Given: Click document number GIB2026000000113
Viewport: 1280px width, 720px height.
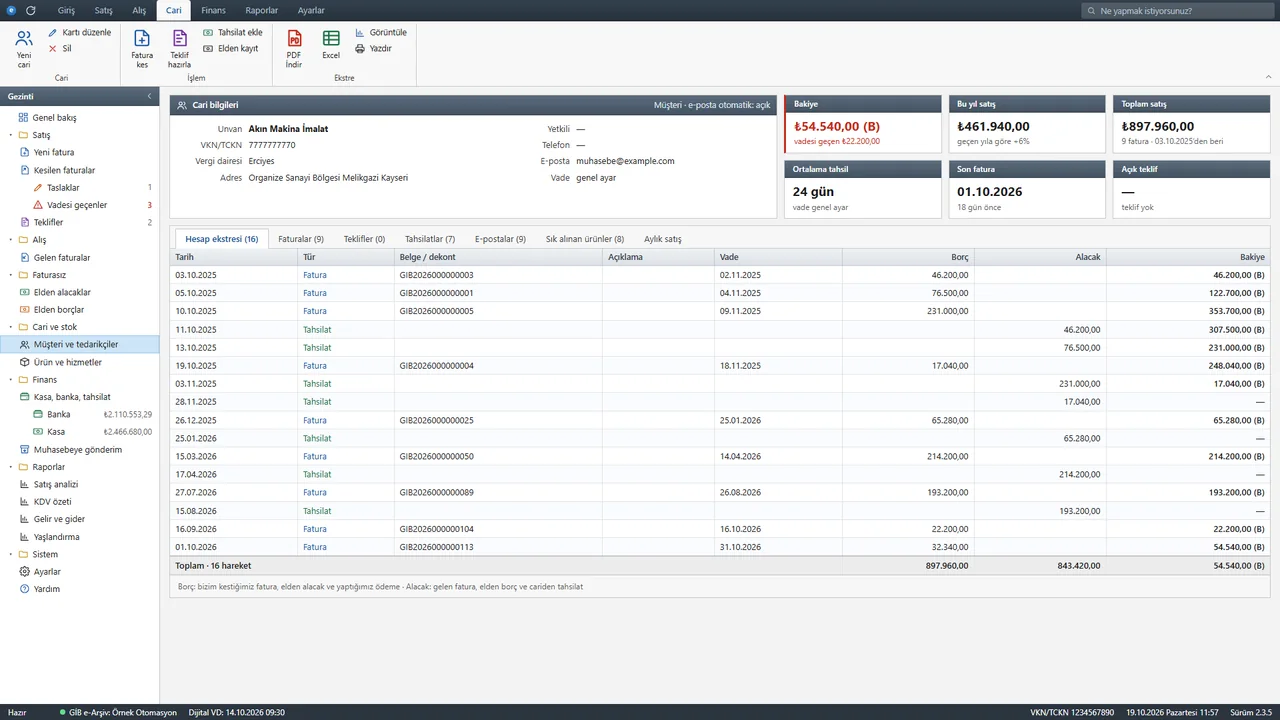Looking at the screenshot, I should coord(436,547).
